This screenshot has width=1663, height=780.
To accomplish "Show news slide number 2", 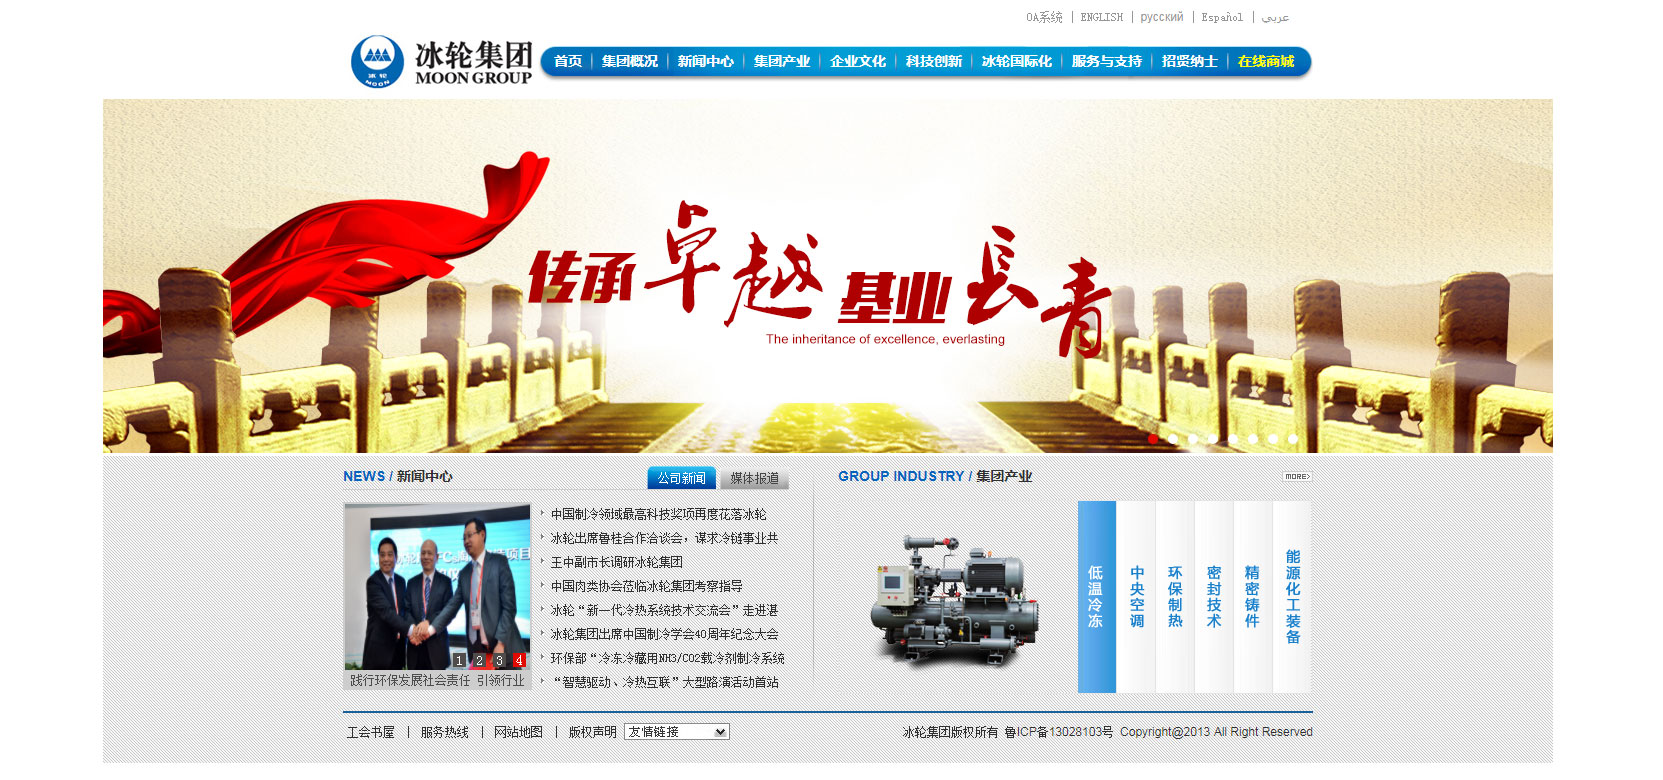I will coord(479,661).
